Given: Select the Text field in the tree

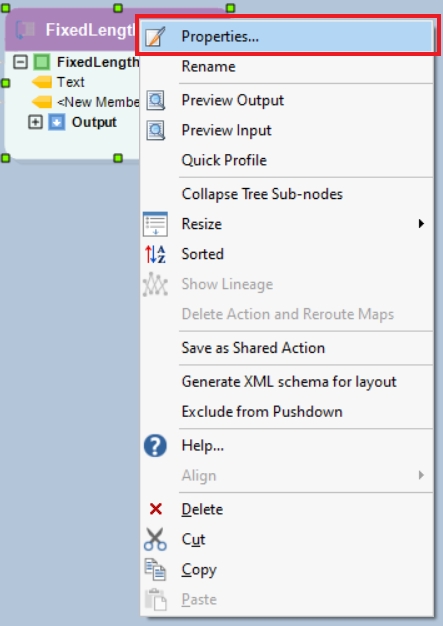Looking at the screenshot, I should click(71, 82).
